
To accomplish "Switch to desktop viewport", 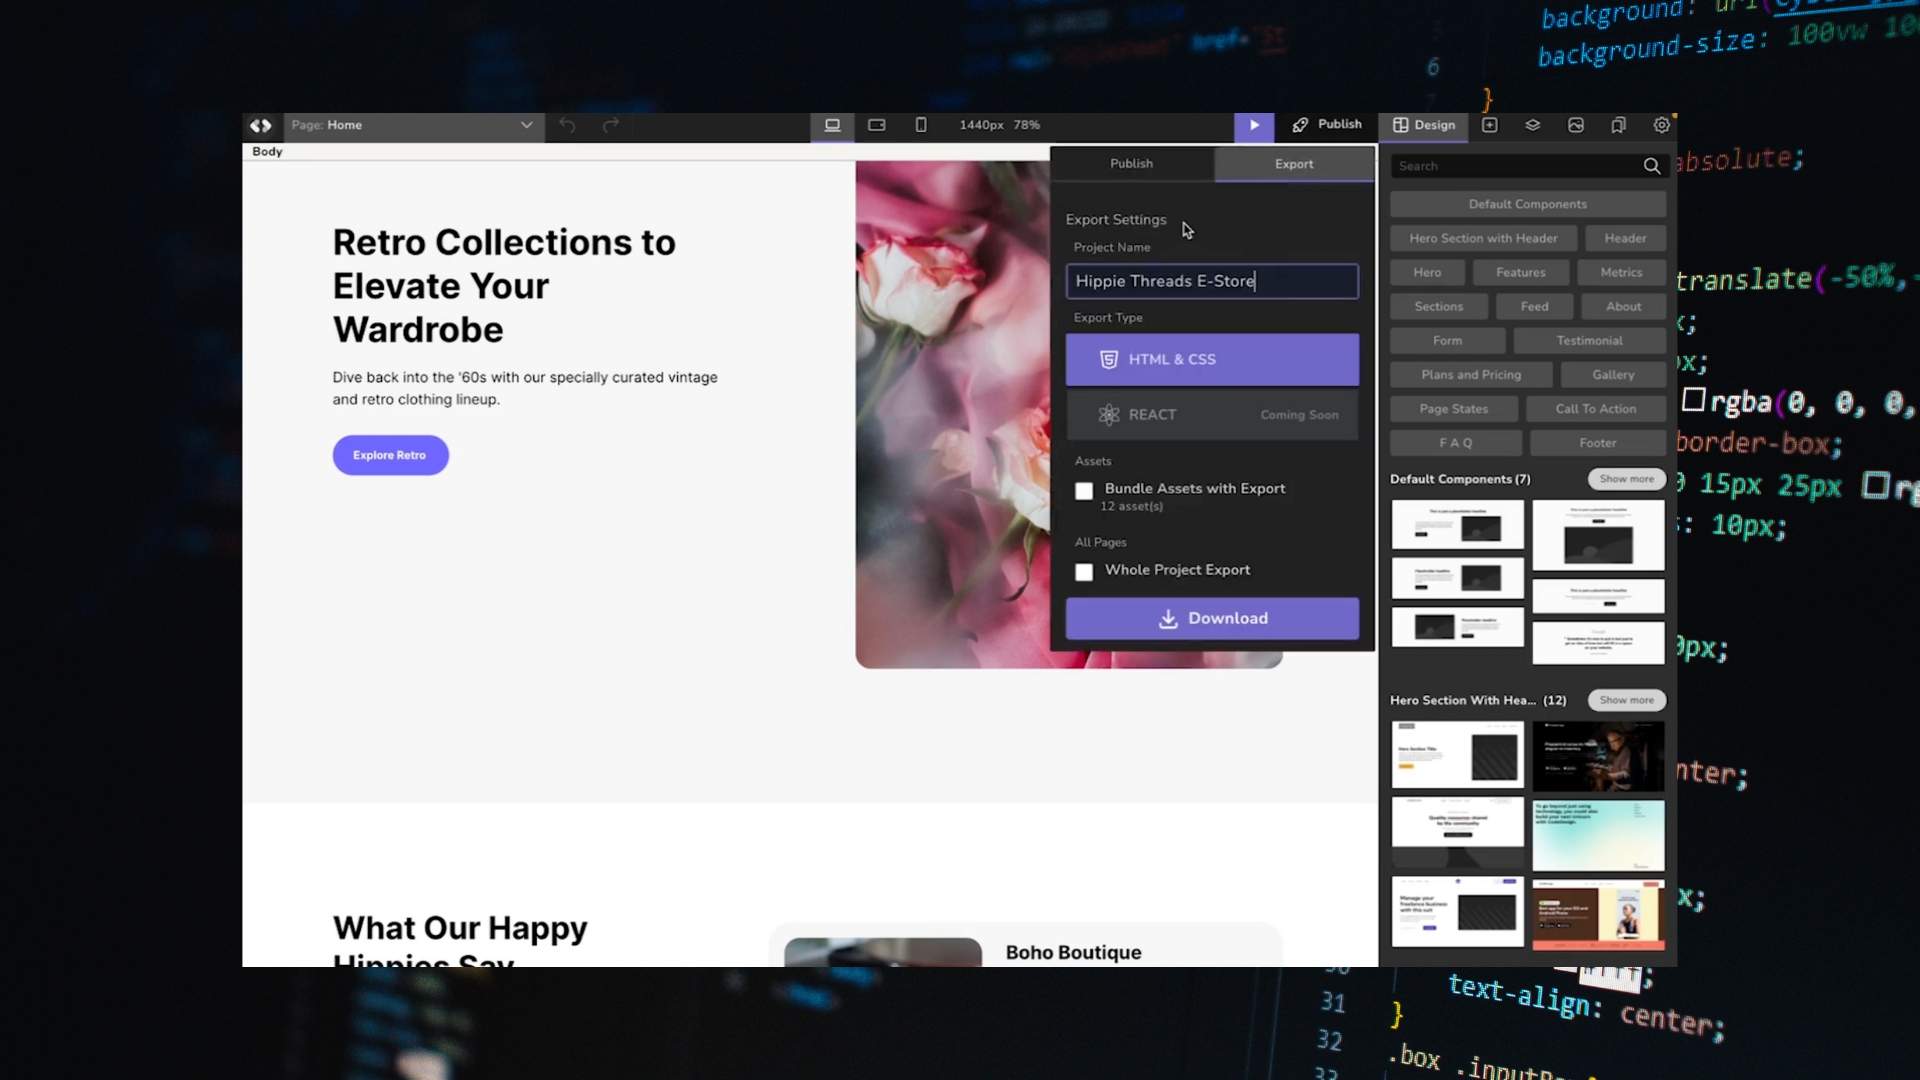I will [x=832, y=125].
